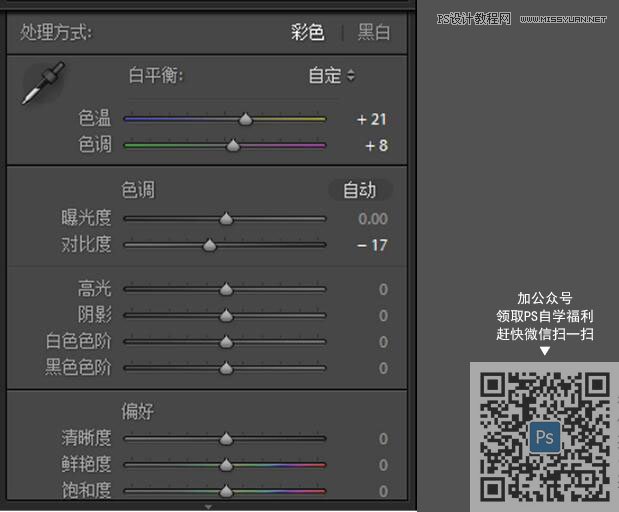Click the 自动 auto tone button
Image resolution: width=619 pixels, height=512 pixels.
tap(360, 190)
